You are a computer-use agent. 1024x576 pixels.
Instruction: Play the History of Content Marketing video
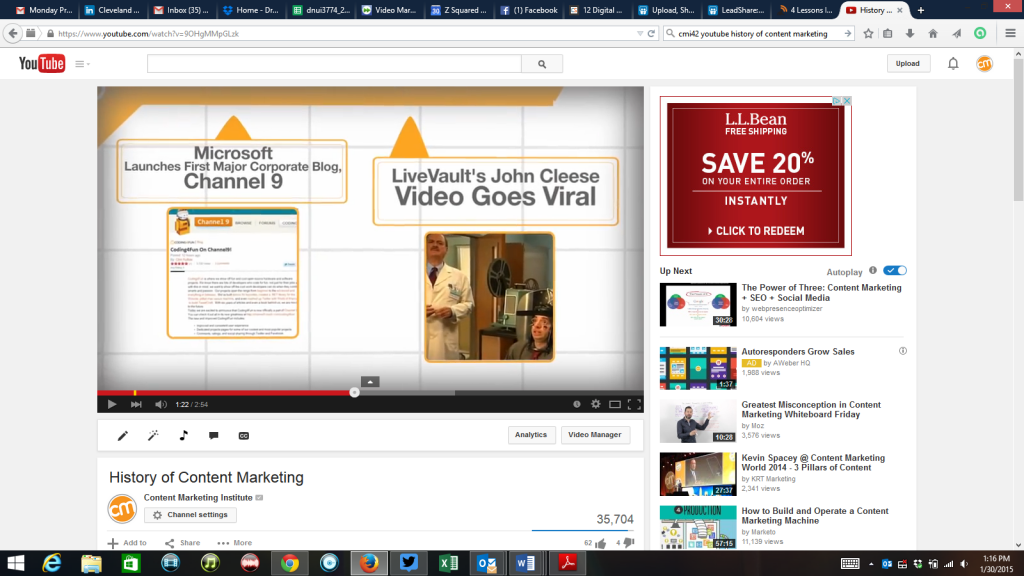click(112, 404)
